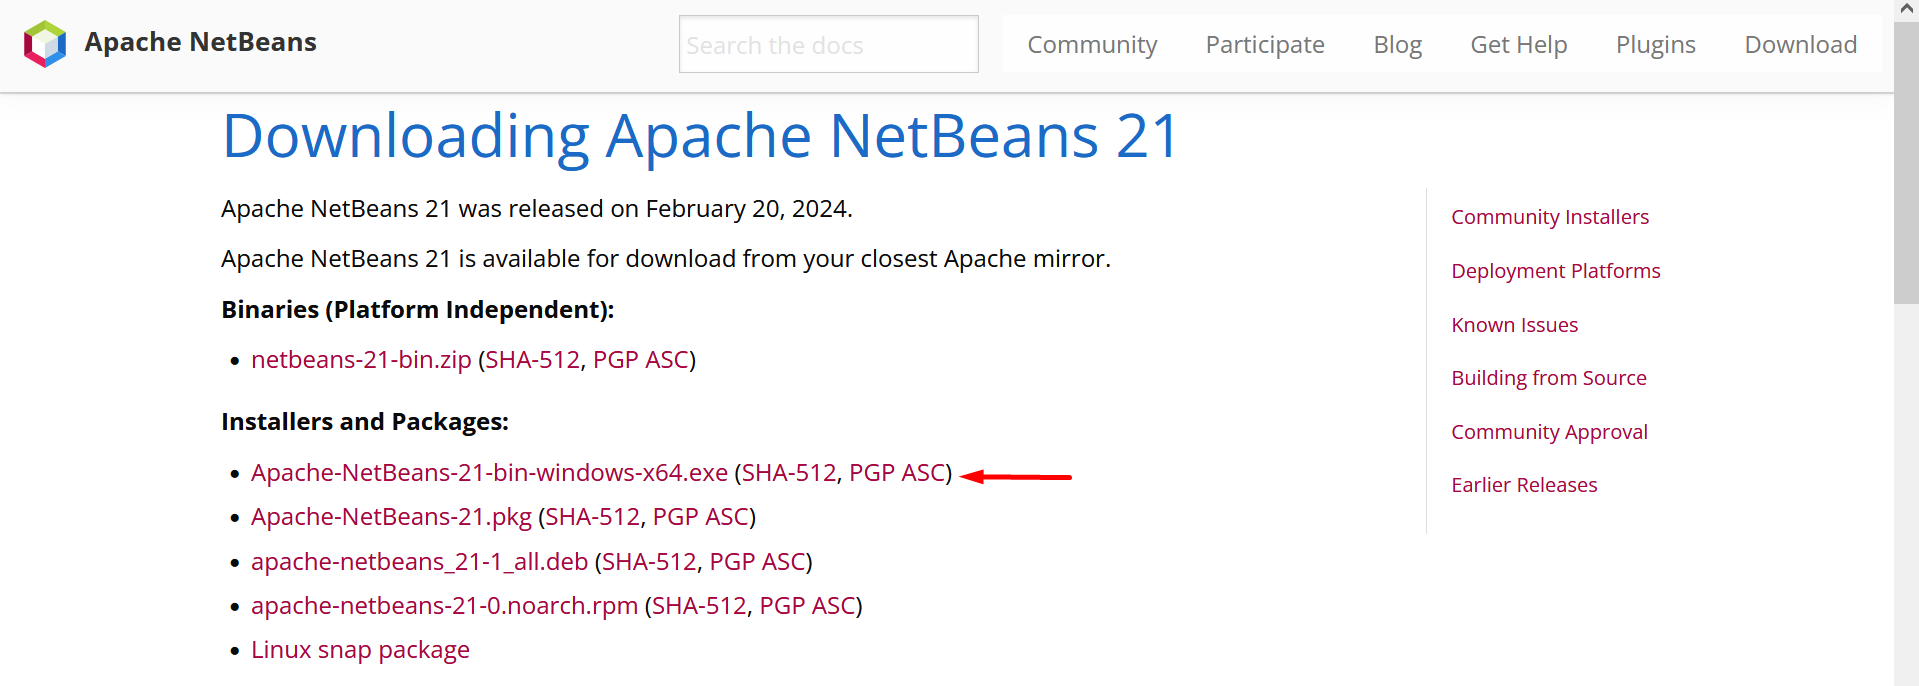Viewport: 1919px width, 686px height.
Task: Open PGP ASC link for the .deb package
Action: pos(757,562)
